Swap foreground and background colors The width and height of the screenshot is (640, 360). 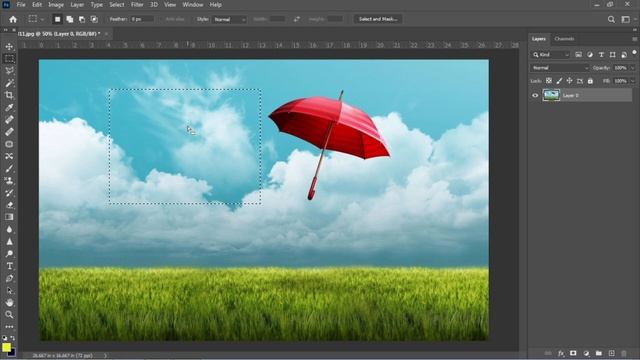pos(13,338)
